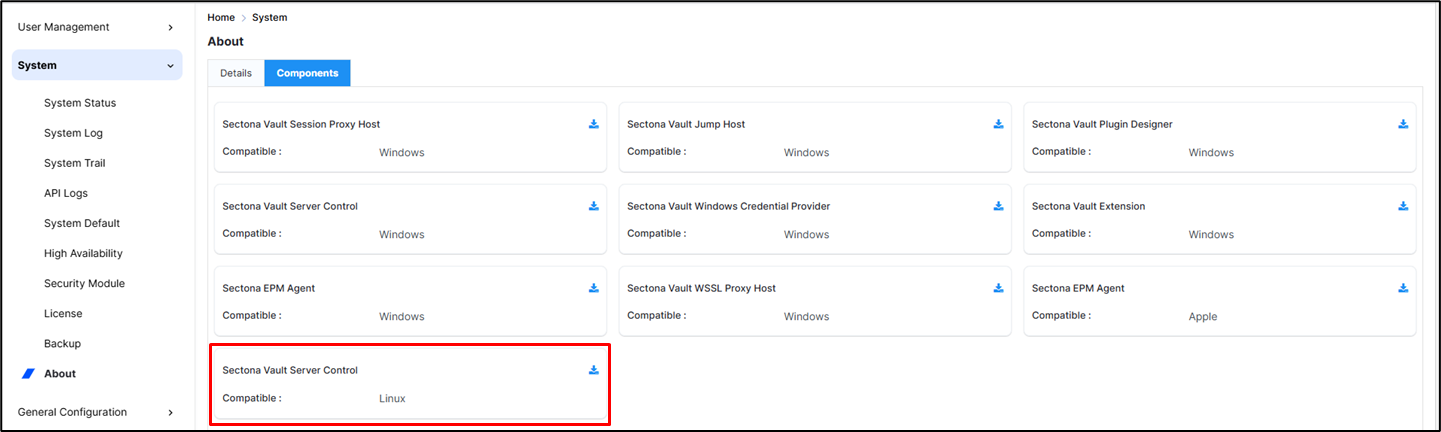Viewport: 1441px width, 432px height.
Task: Click Sectona Vault Extension title
Action: point(1088,206)
